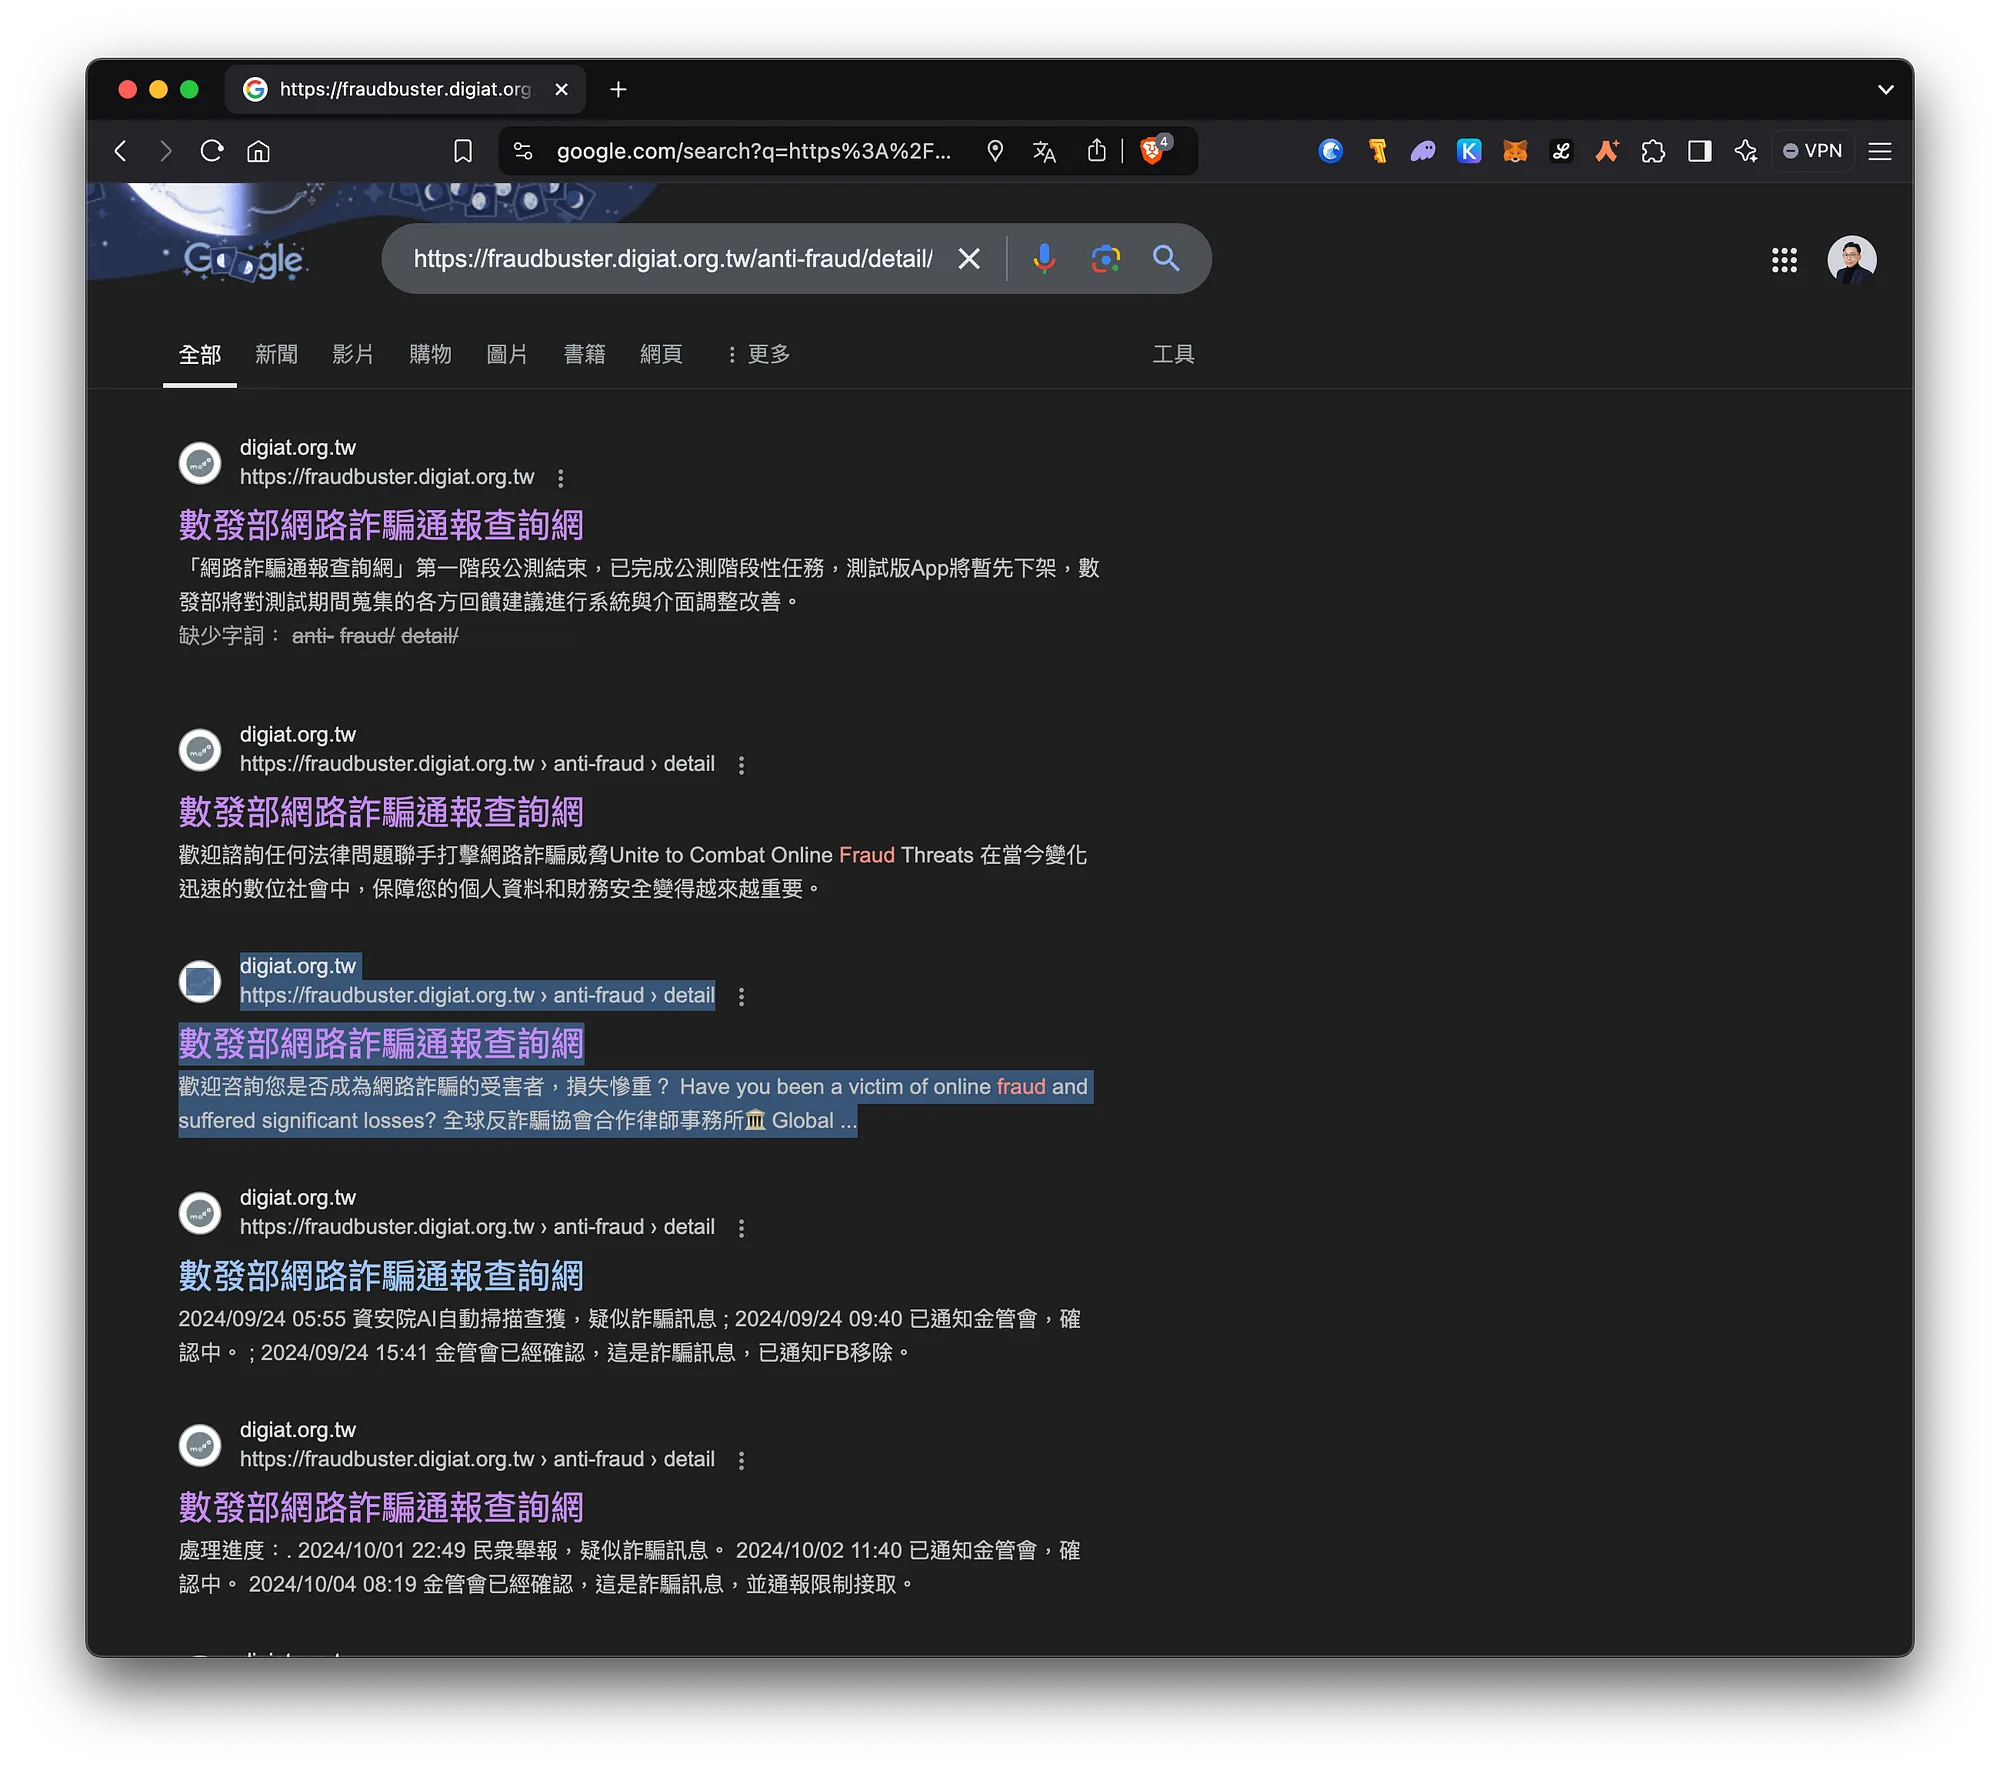Switch to the 書籍 tab

tap(584, 354)
